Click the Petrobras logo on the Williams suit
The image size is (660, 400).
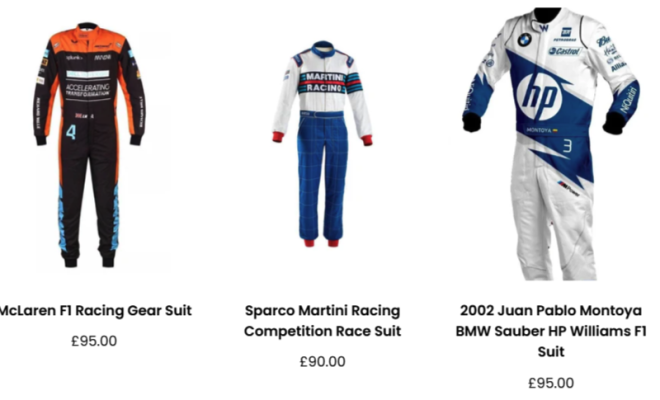(565, 35)
